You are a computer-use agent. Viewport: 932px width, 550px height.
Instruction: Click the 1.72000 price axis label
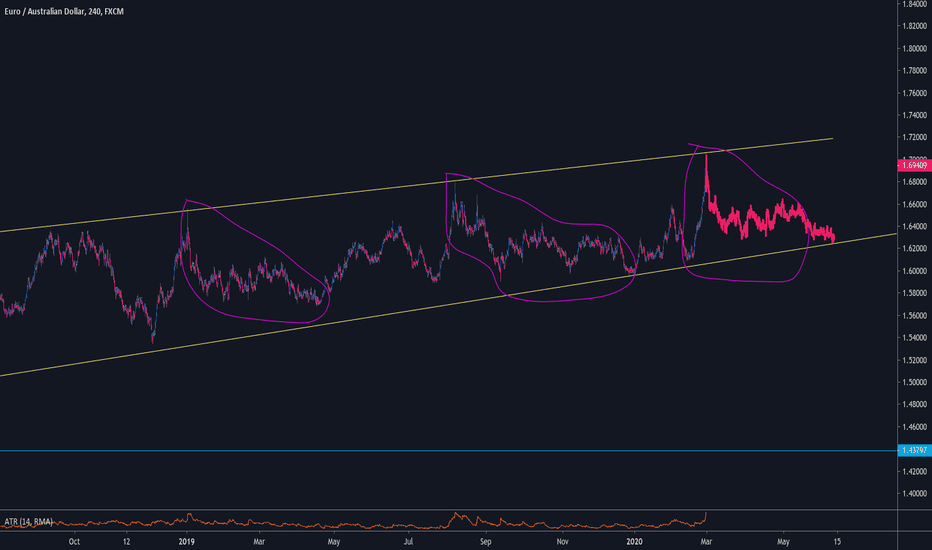coord(915,137)
